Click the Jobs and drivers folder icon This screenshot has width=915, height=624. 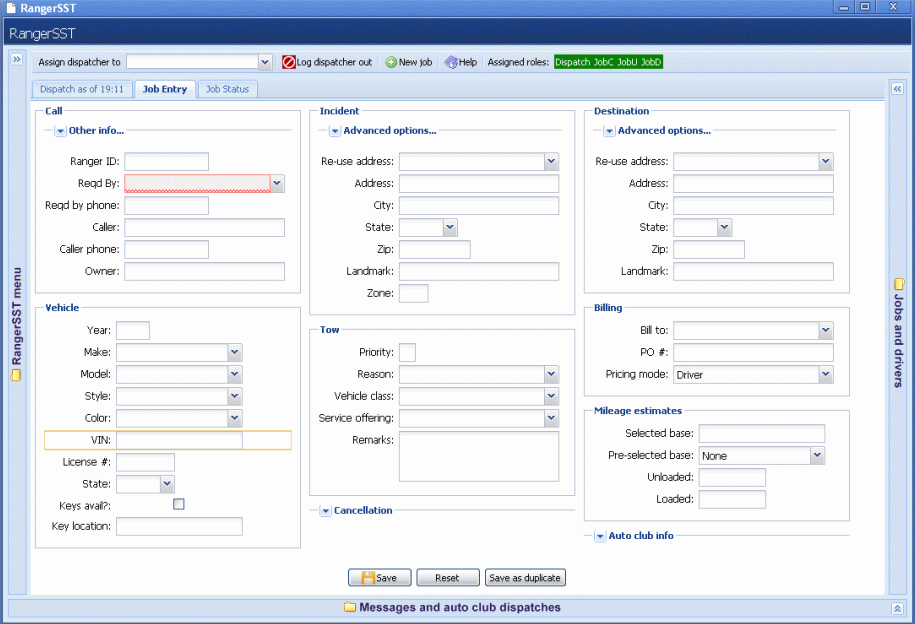(898, 283)
